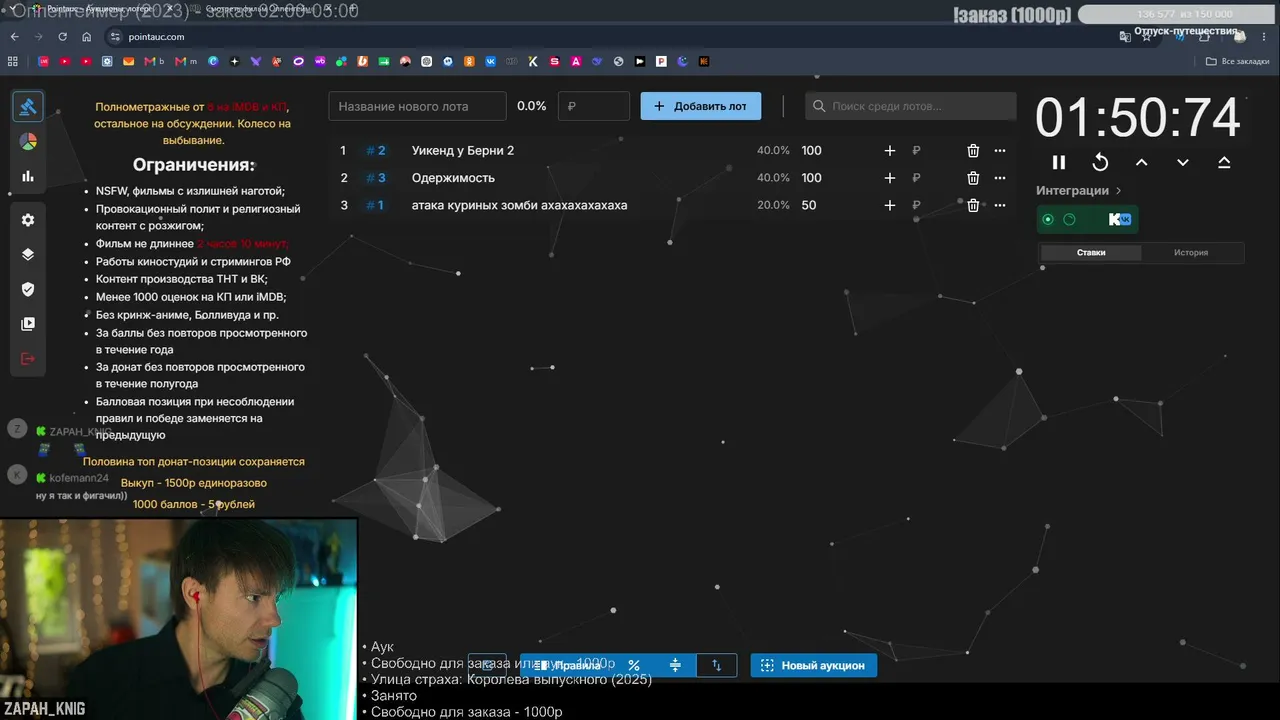Click the timer display 01:50:74
1280x720 pixels.
click(x=1138, y=118)
